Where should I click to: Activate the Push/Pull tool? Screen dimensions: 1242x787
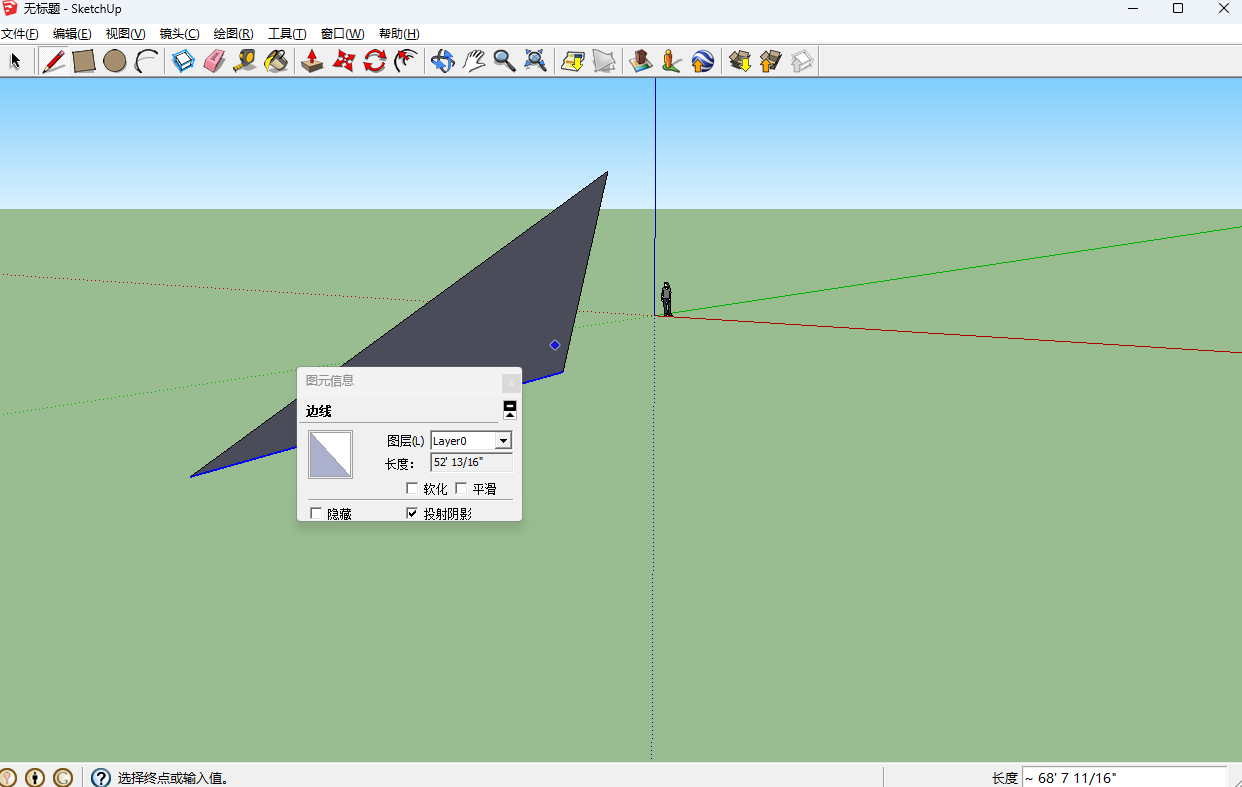(312, 61)
